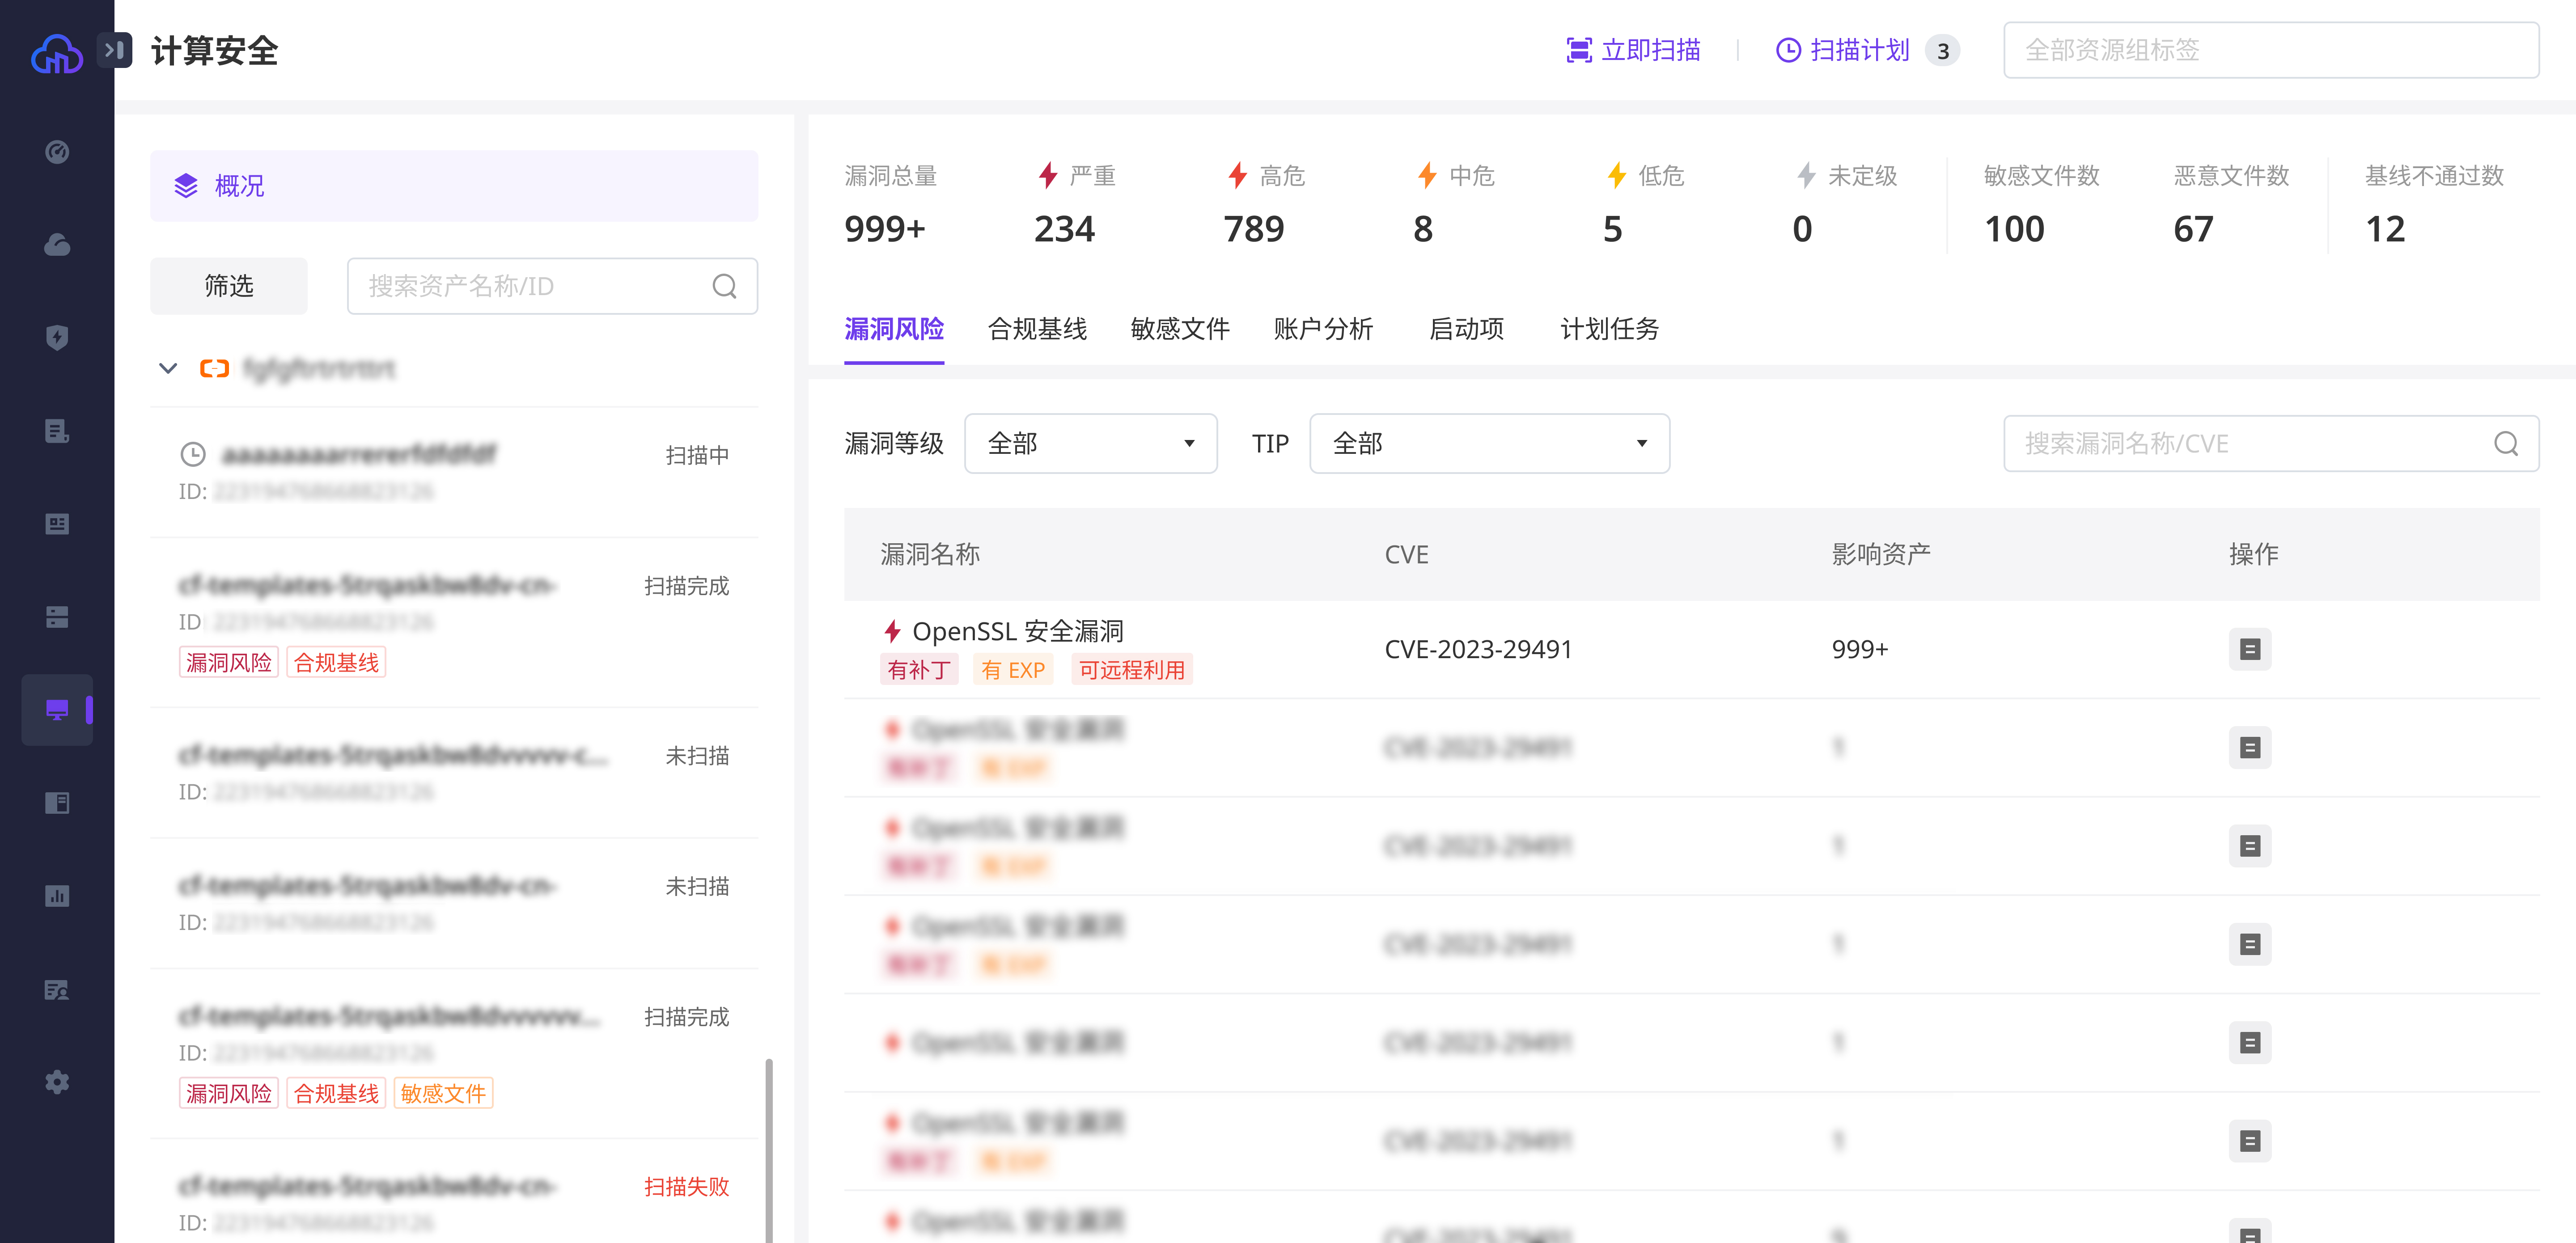
Task: Click the search icon in vulnerability search box
Action: point(2506,444)
